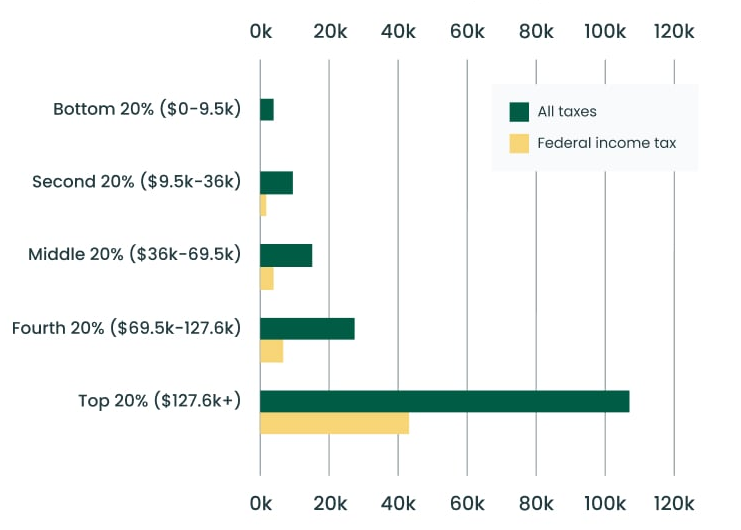Select the Fourth 20% All taxes bar
The width and height of the screenshot is (741, 530).
pos(307,328)
